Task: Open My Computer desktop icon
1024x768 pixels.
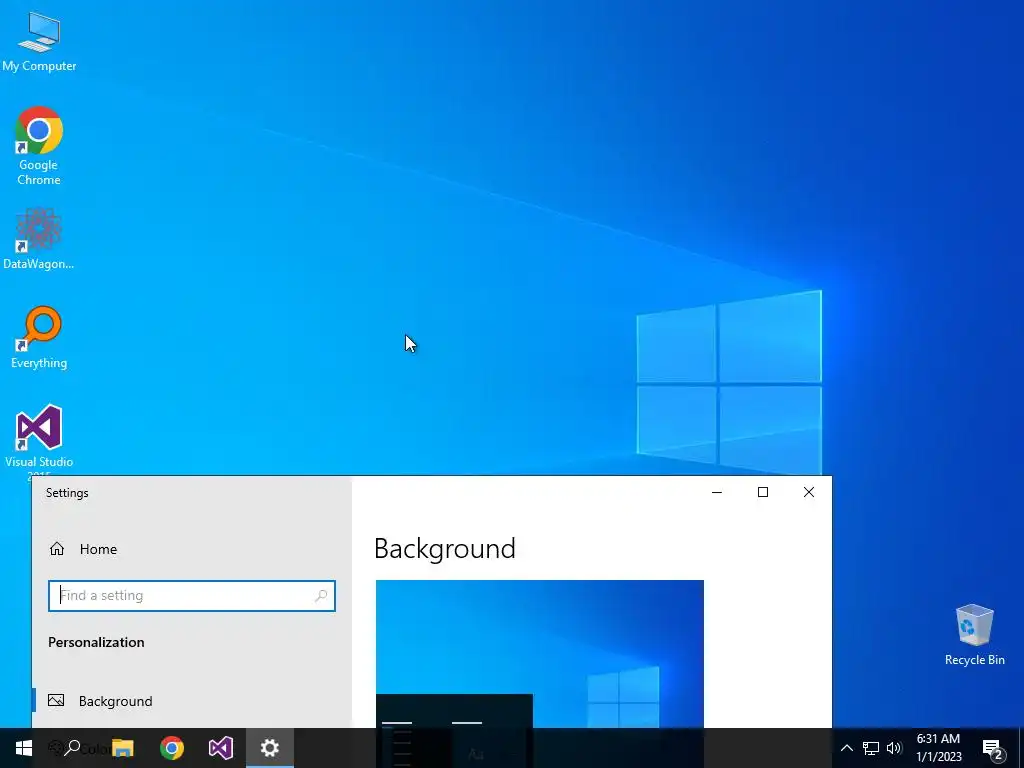Action: 39,40
